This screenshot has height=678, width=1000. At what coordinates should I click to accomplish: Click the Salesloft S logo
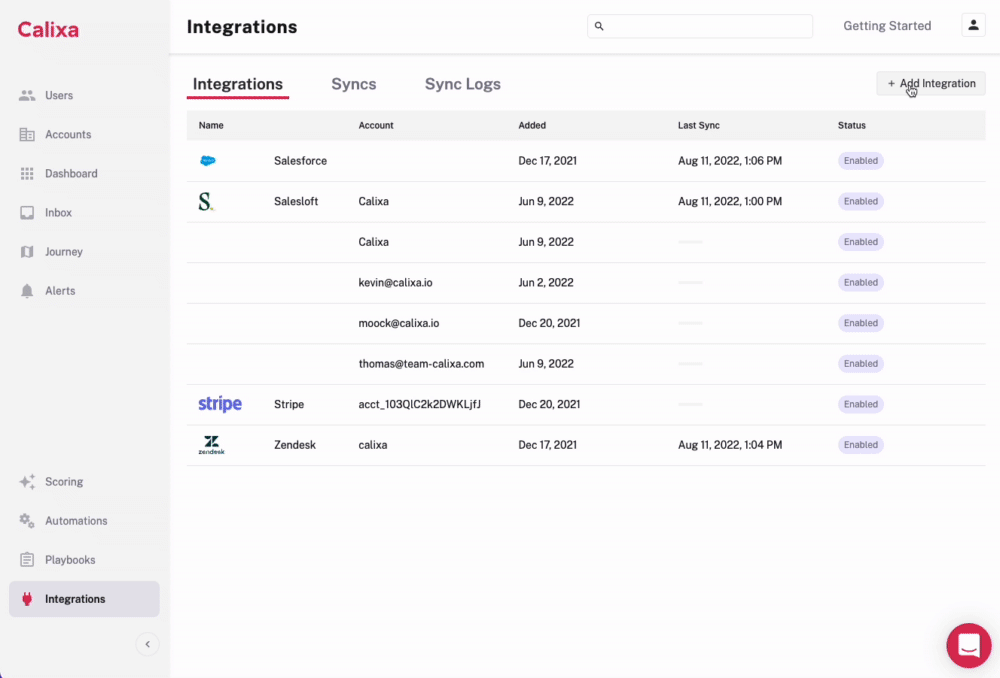point(206,202)
